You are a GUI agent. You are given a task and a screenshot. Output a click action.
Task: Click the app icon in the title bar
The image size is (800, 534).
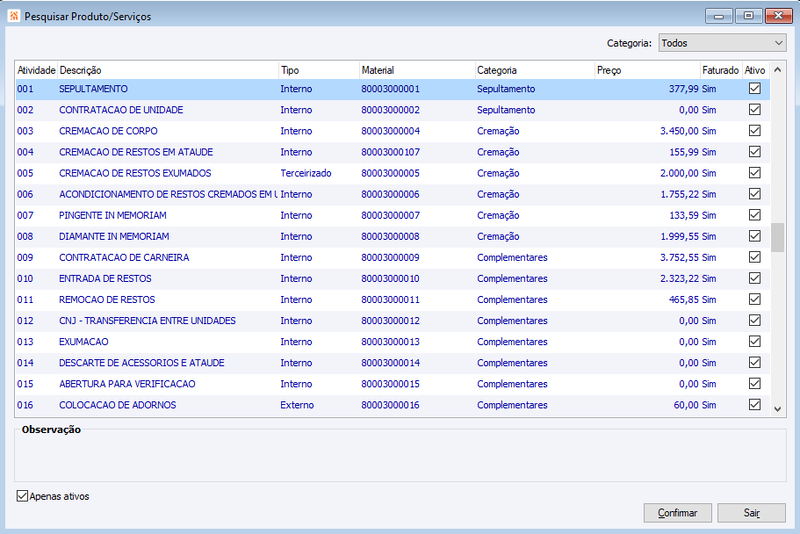click(x=14, y=16)
